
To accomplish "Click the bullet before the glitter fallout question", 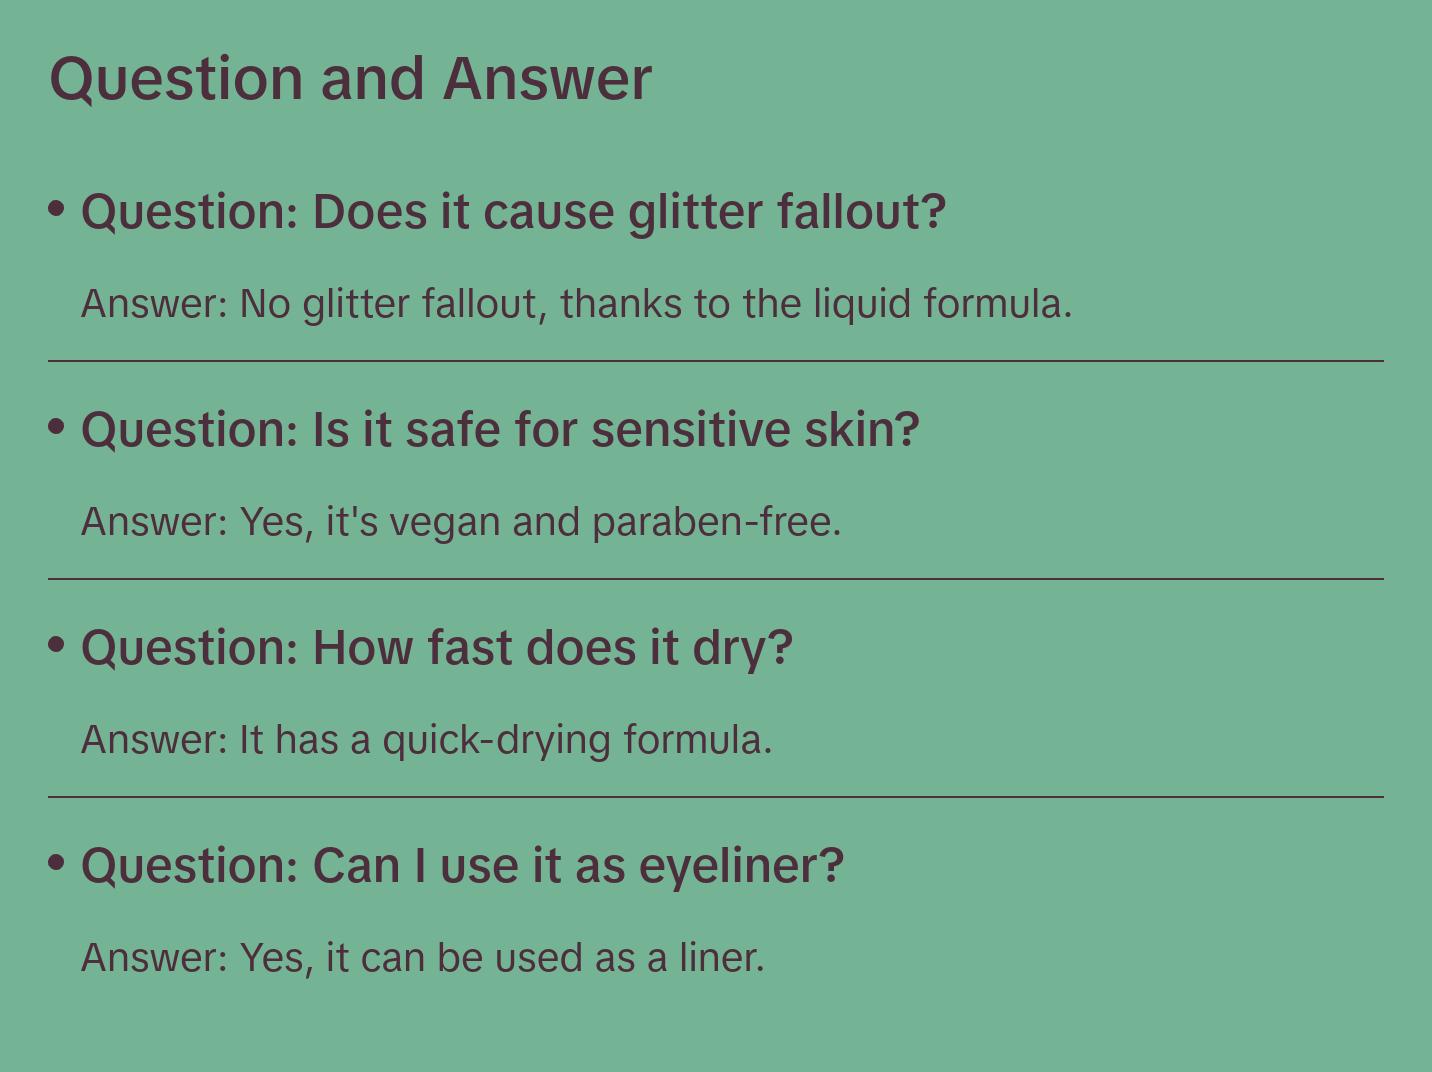I will (x=57, y=208).
